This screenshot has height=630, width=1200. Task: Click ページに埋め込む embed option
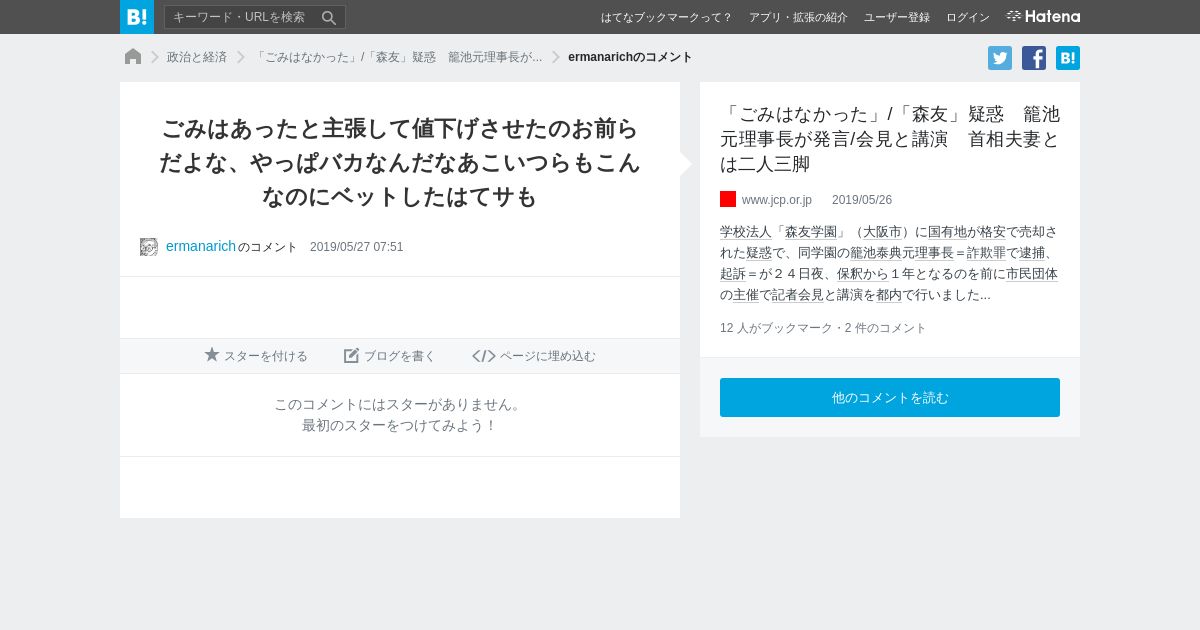click(534, 355)
